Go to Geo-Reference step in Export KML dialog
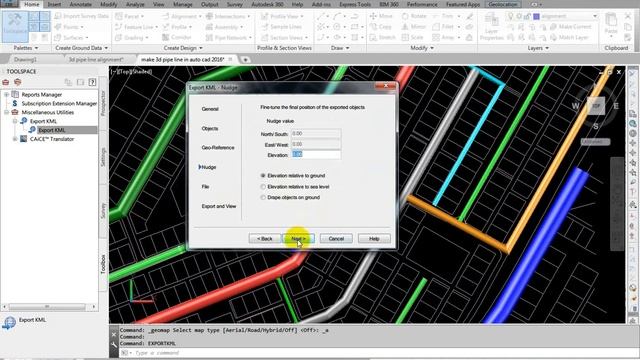Screen dimensions: 640x360 tap(218, 147)
